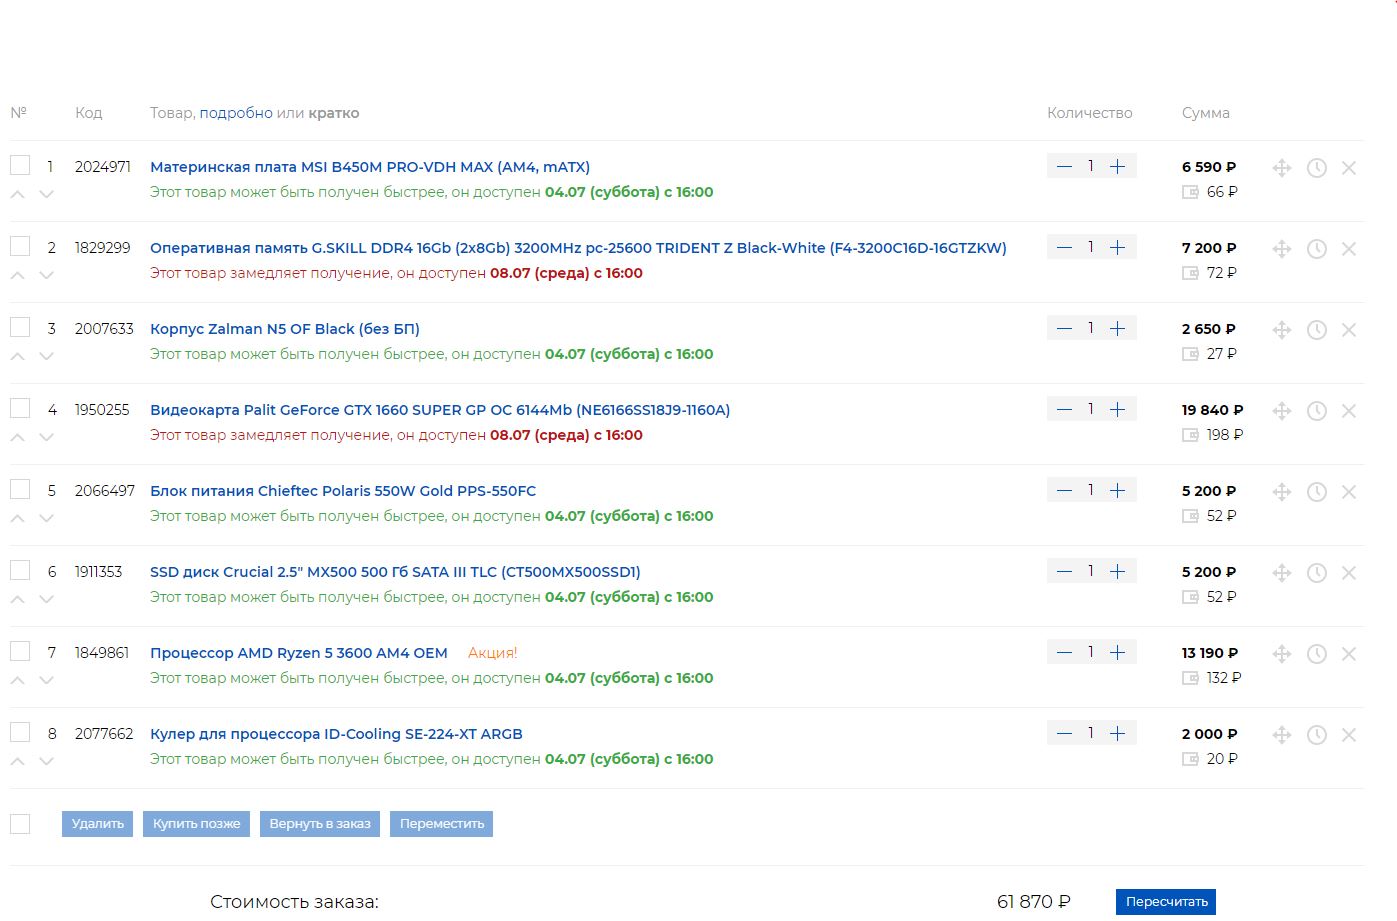Open Видеокарта Palit GeForce GTX 1660 SUPER link
Screen dimensions: 1397x921
[440, 410]
